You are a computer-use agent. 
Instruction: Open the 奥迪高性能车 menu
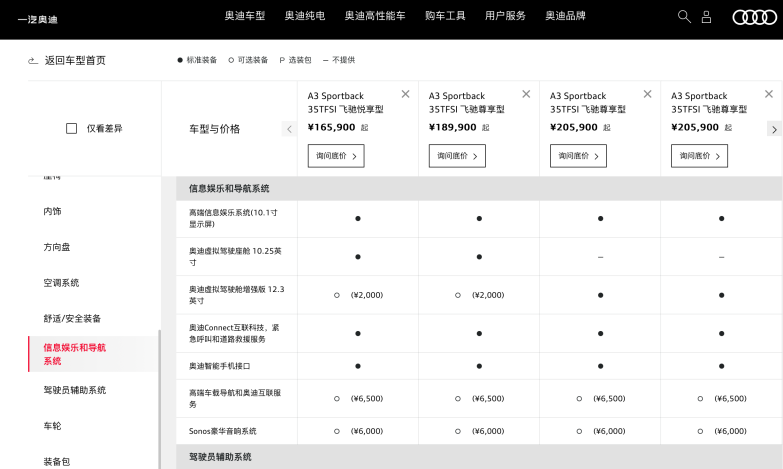click(375, 16)
